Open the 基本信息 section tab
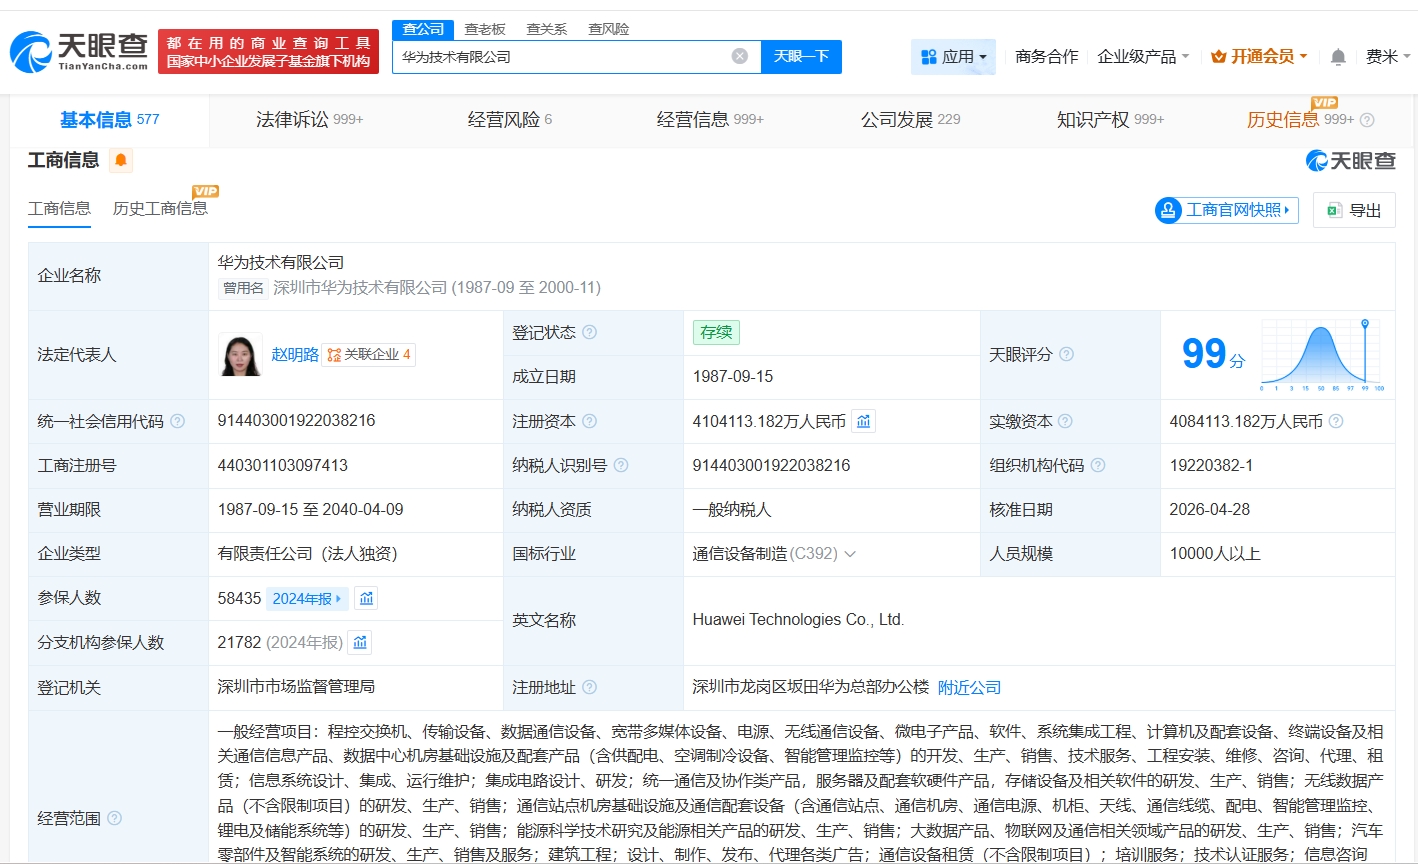 click(109, 120)
